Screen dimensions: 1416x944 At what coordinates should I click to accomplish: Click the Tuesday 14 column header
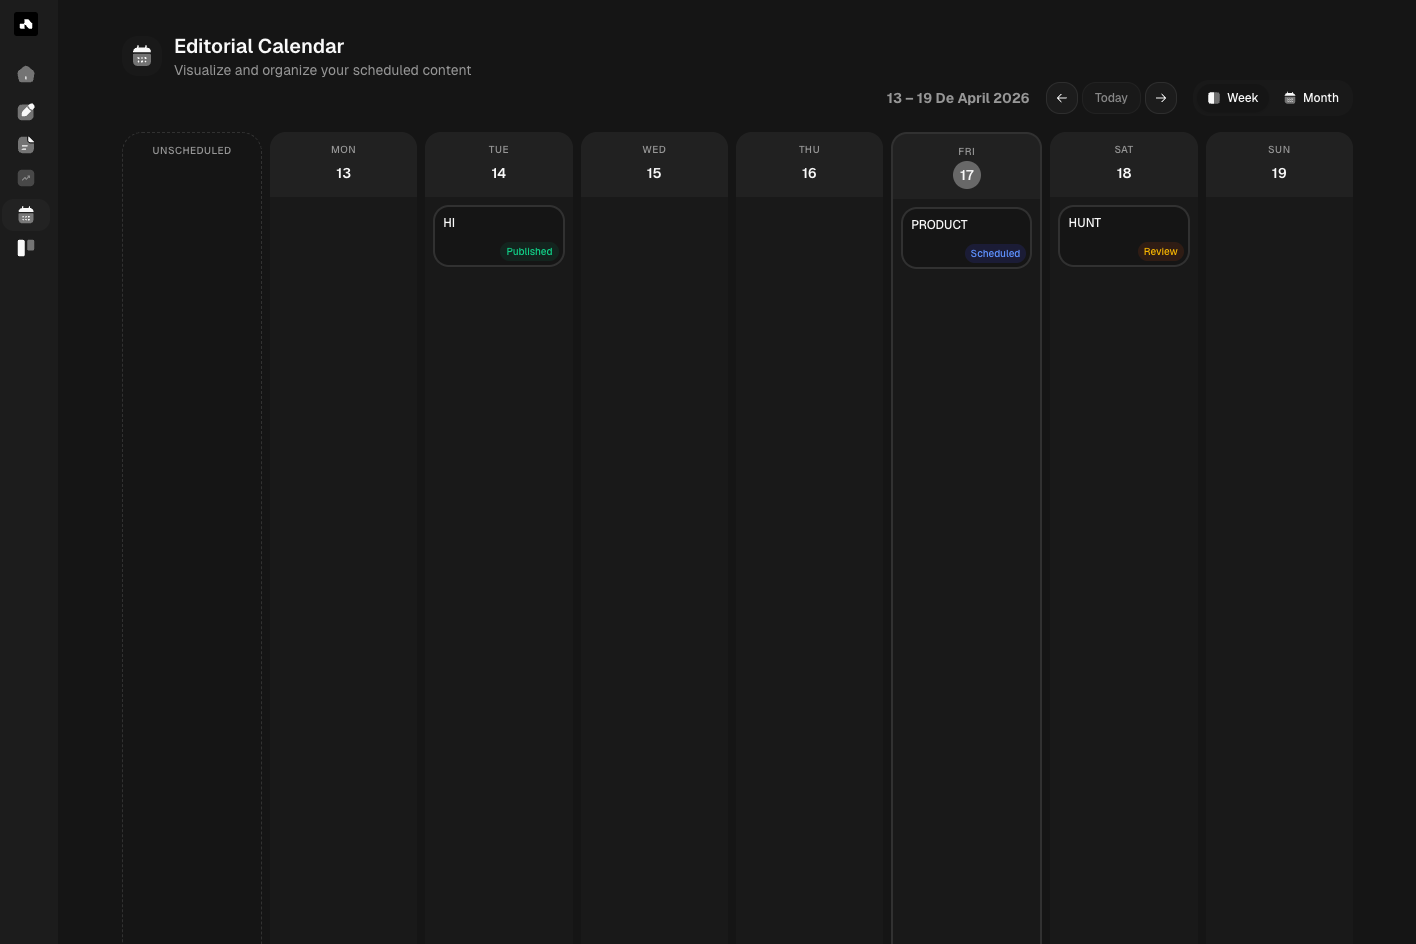pos(499,164)
